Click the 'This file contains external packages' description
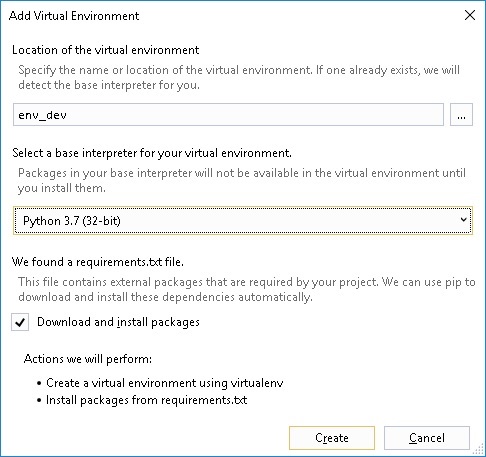 click(x=247, y=289)
